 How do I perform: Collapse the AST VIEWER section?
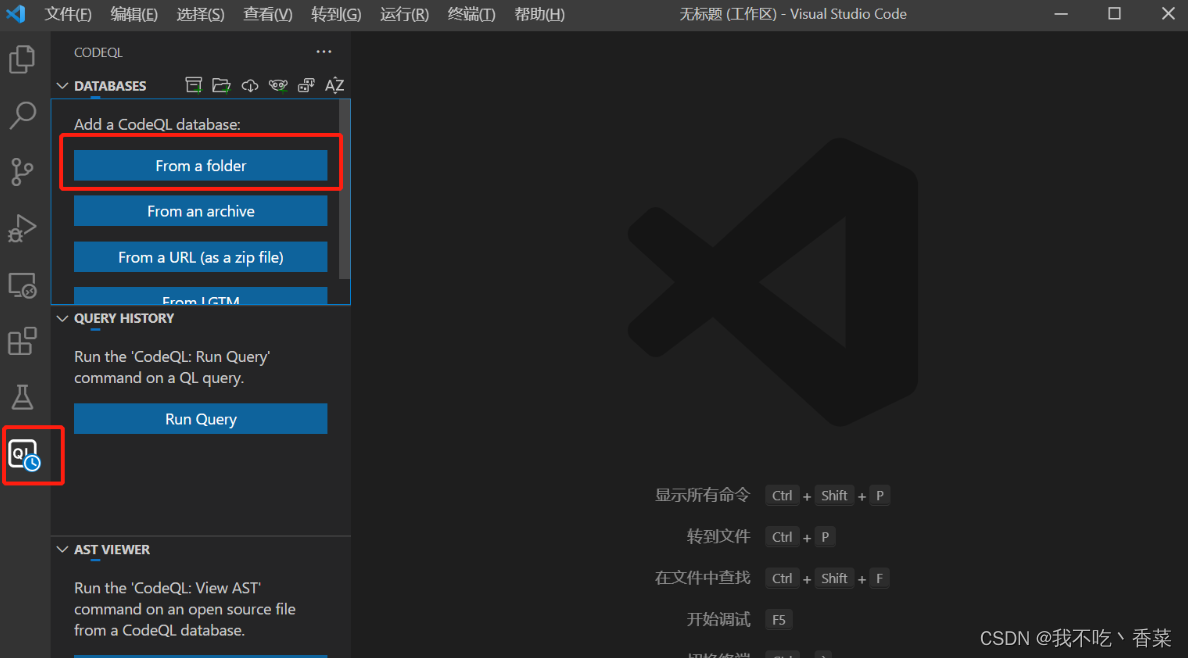(63, 550)
